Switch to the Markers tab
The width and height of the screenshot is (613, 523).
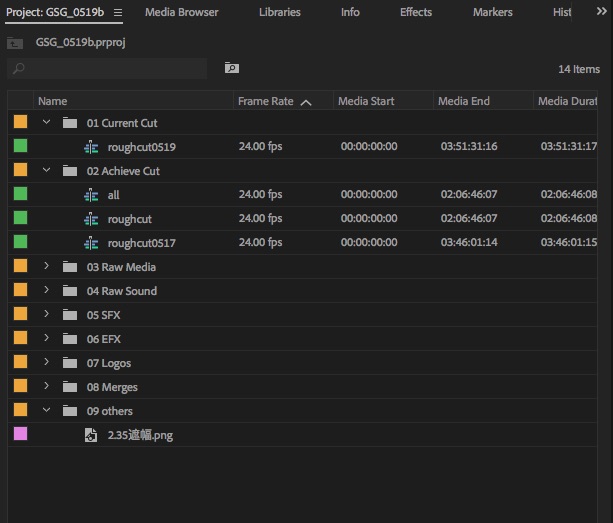click(492, 13)
